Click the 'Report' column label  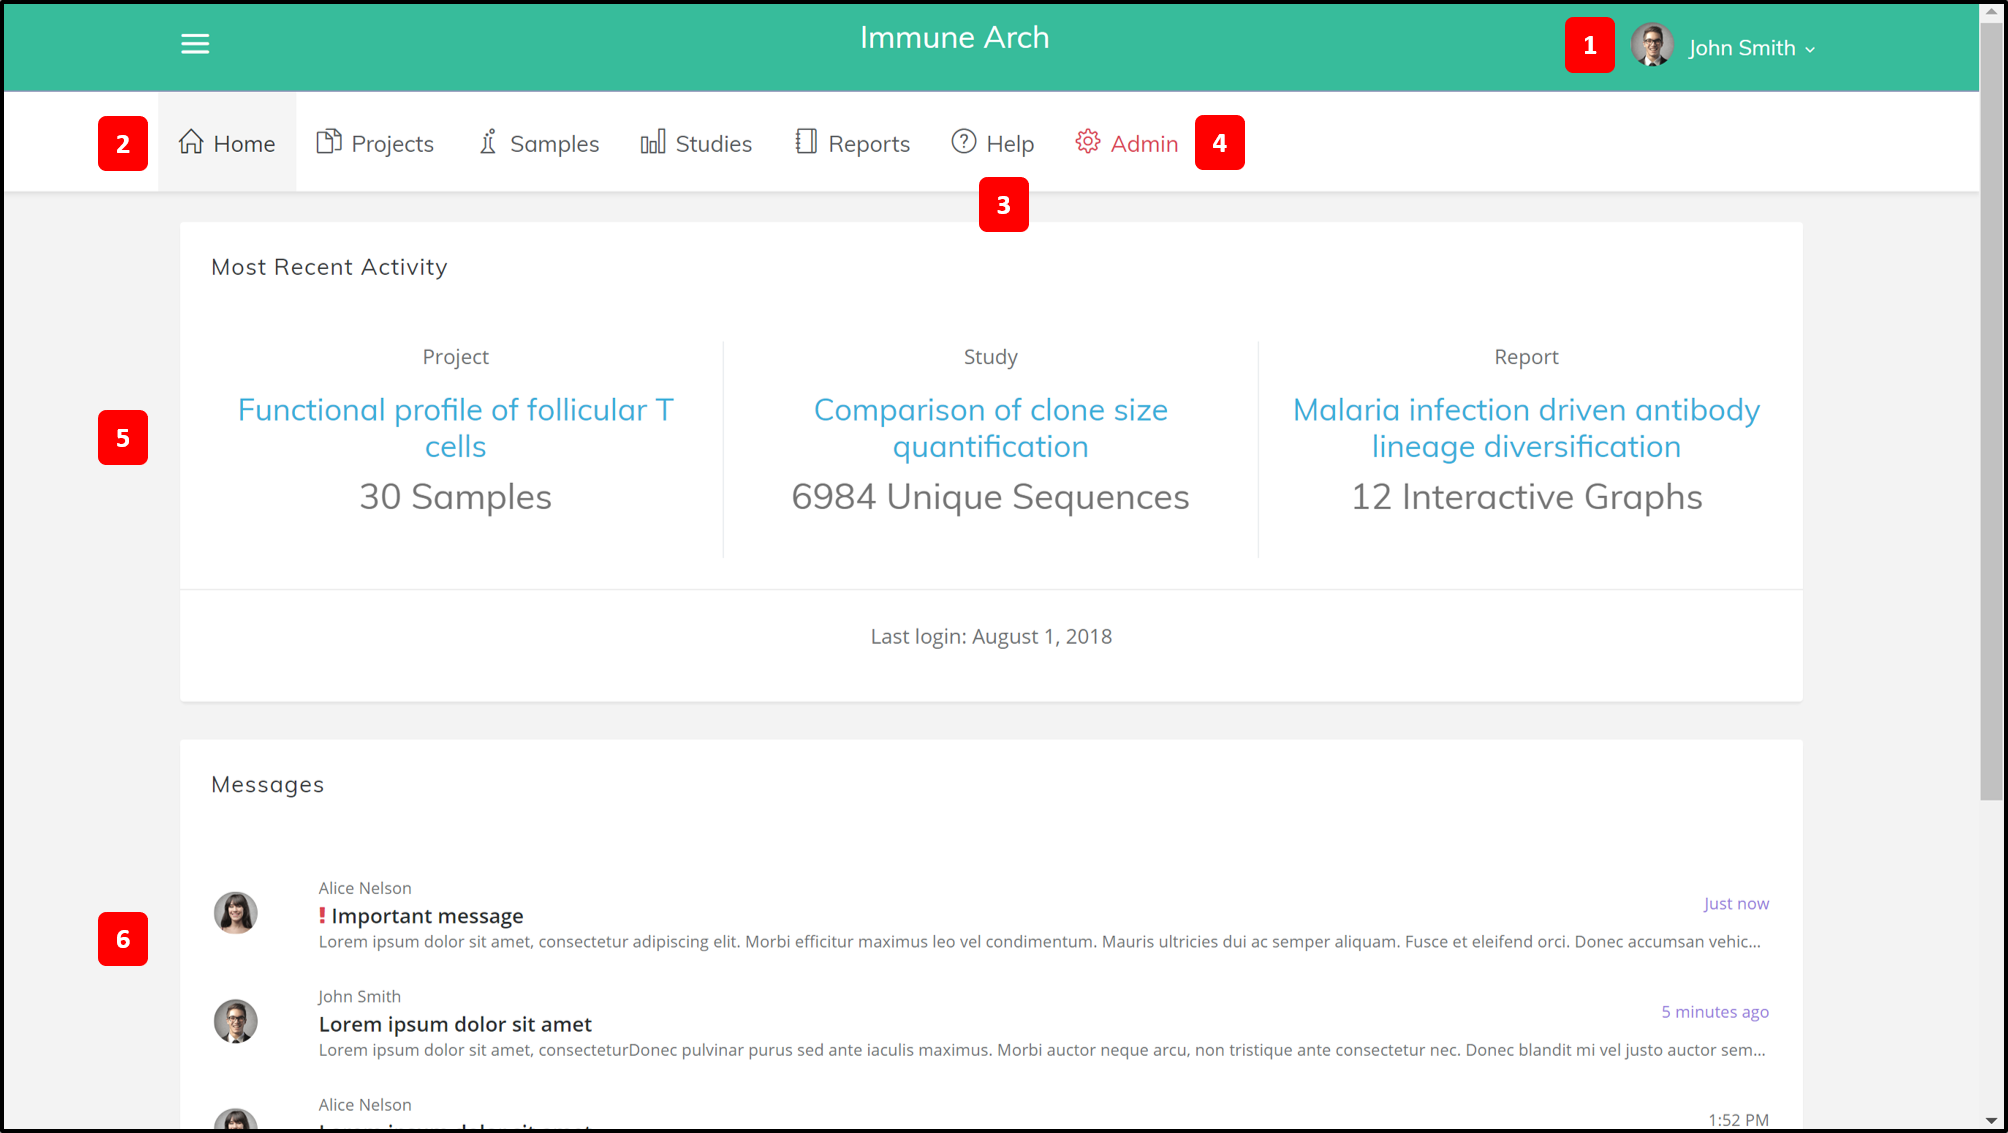point(1526,357)
